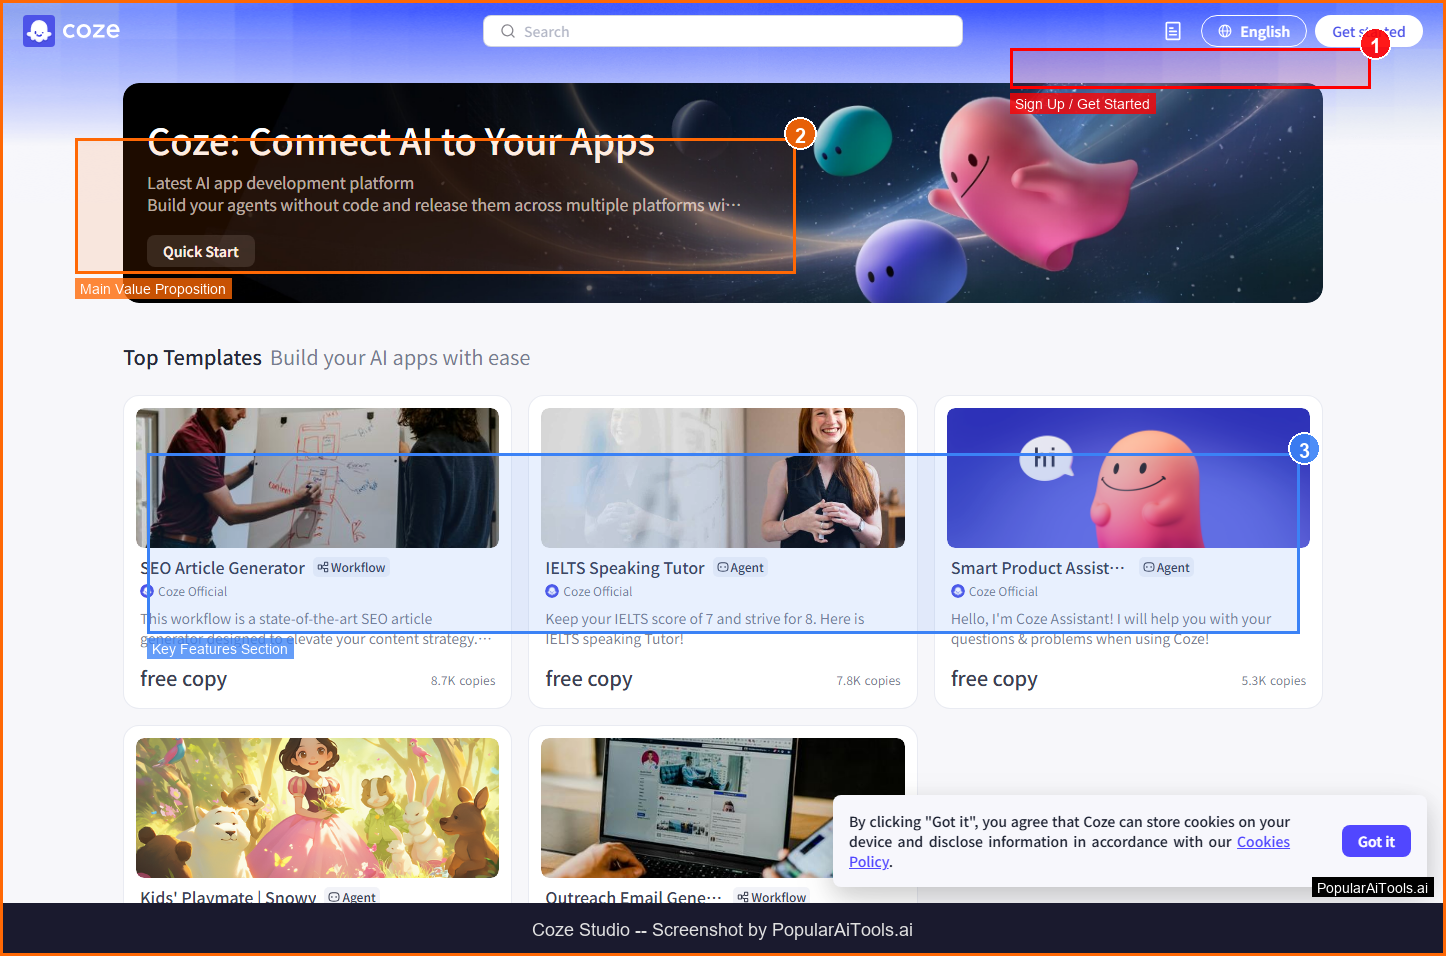Click Coze Official badge under Smart Product Assistant
The width and height of the screenshot is (1446, 956).
point(995,592)
